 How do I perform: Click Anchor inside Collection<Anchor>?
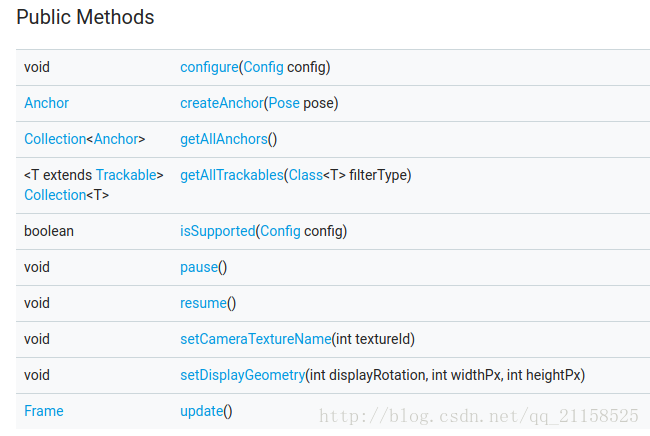coord(116,139)
